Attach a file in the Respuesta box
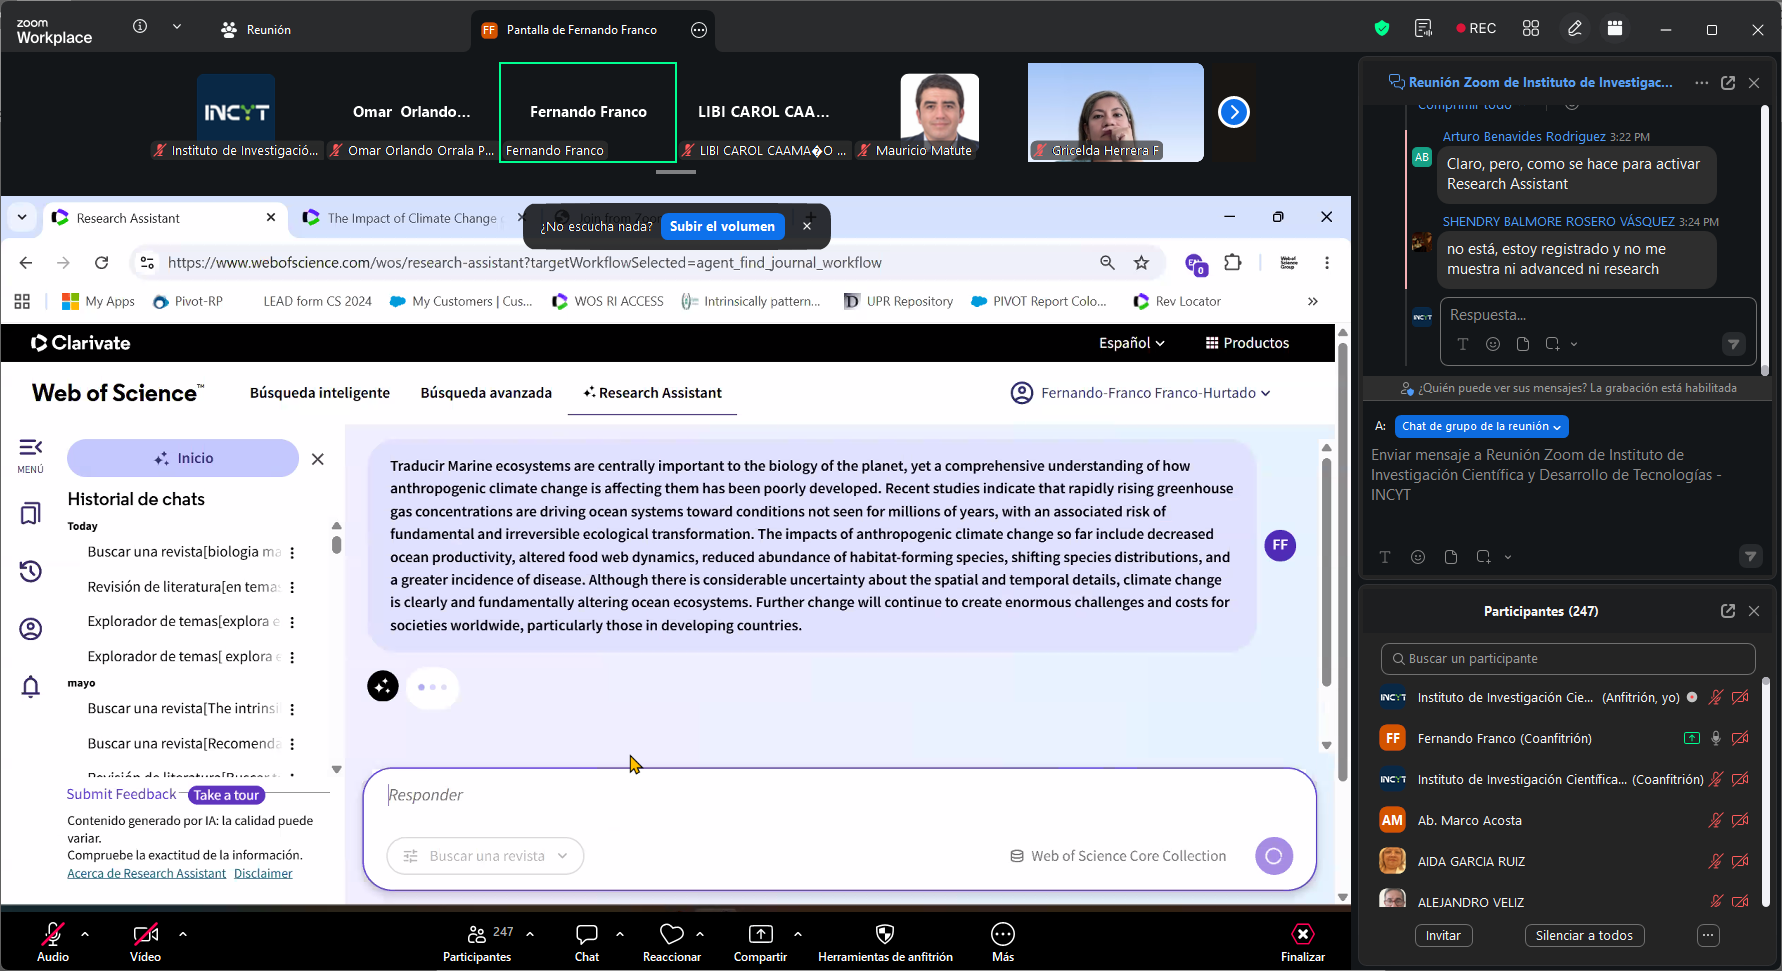The image size is (1782, 971). (1523, 344)
